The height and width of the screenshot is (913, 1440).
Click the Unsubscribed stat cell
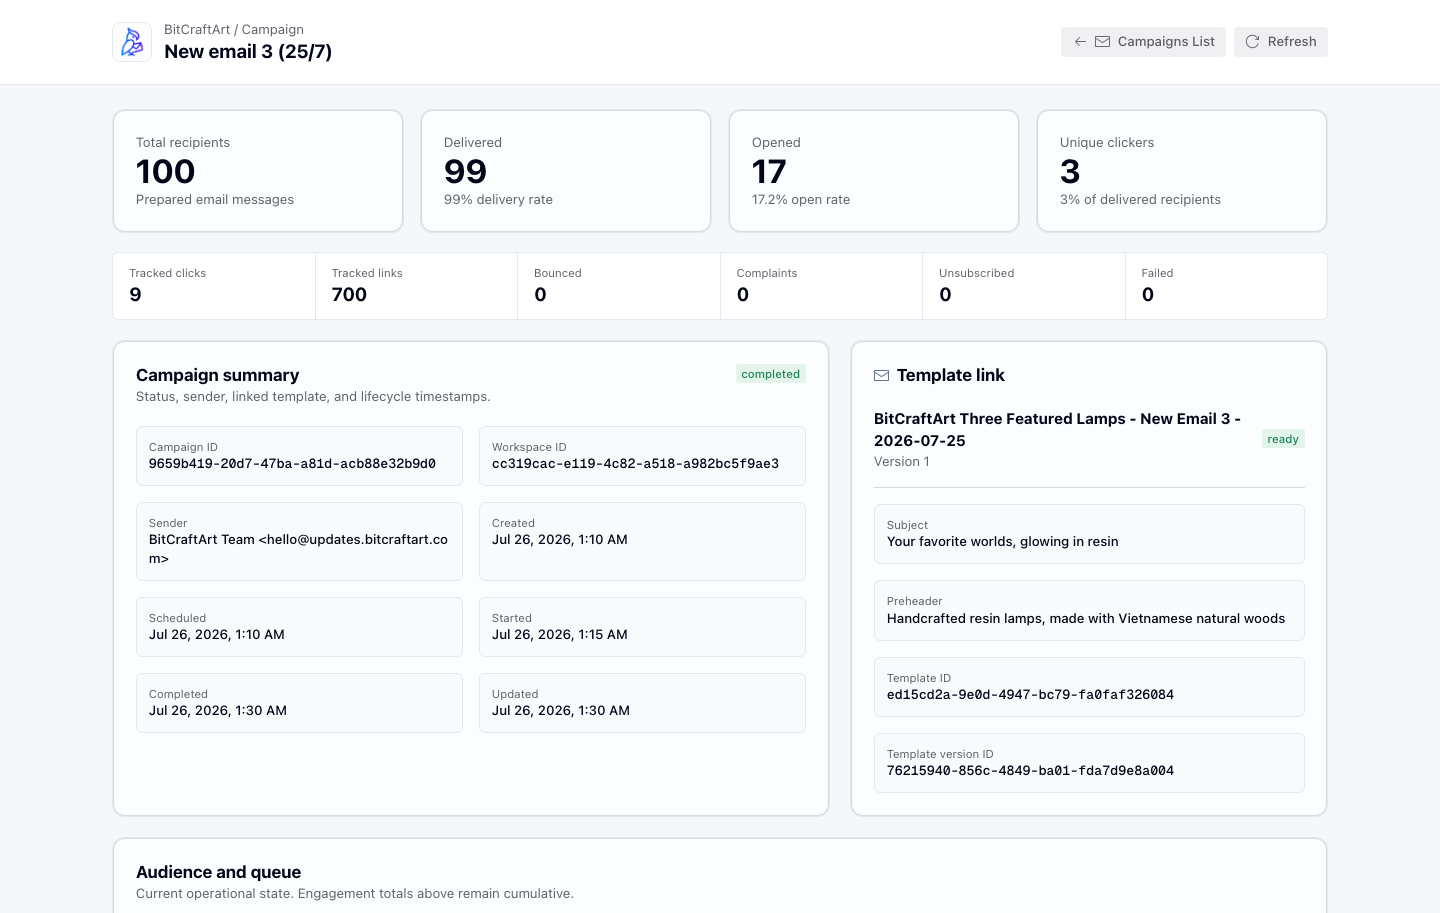pyautogui.click(x=1024, y=286)
